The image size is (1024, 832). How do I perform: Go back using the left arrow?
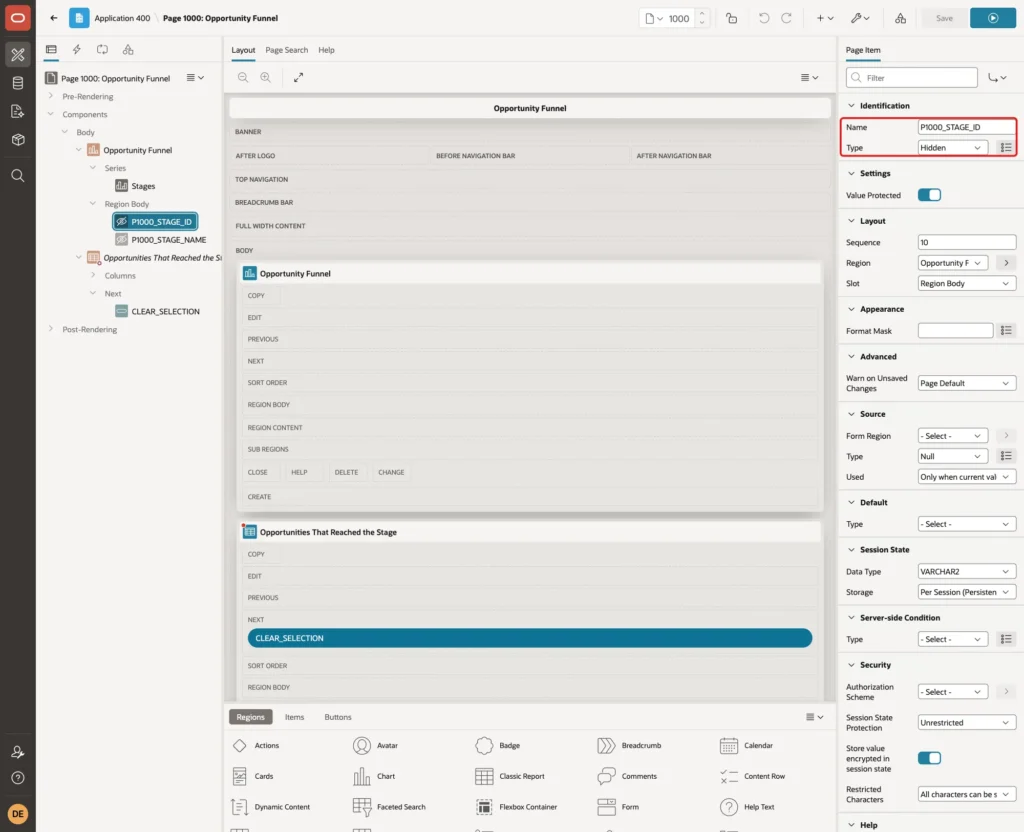click(x=54, y=18)
